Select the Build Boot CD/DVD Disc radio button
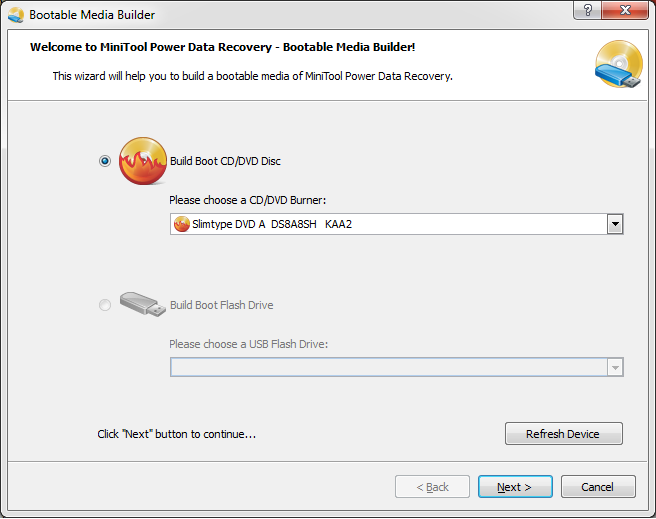This screenshot has width=656, height=519. click(x=105, y=161)
